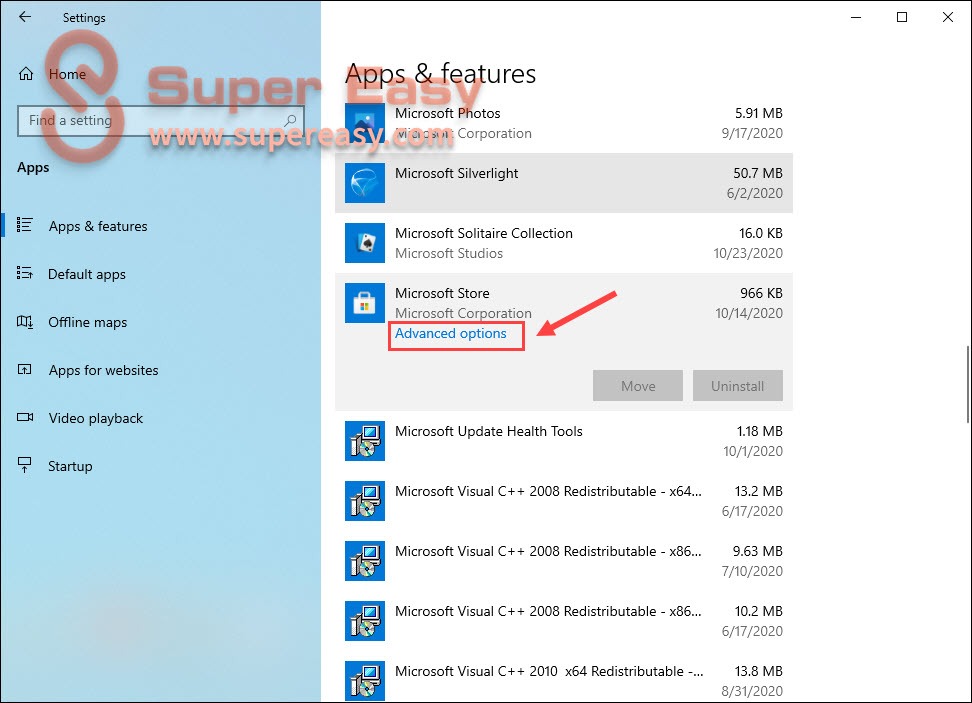
Task: Minimize the Settings window
Action: tap(856, 17)
